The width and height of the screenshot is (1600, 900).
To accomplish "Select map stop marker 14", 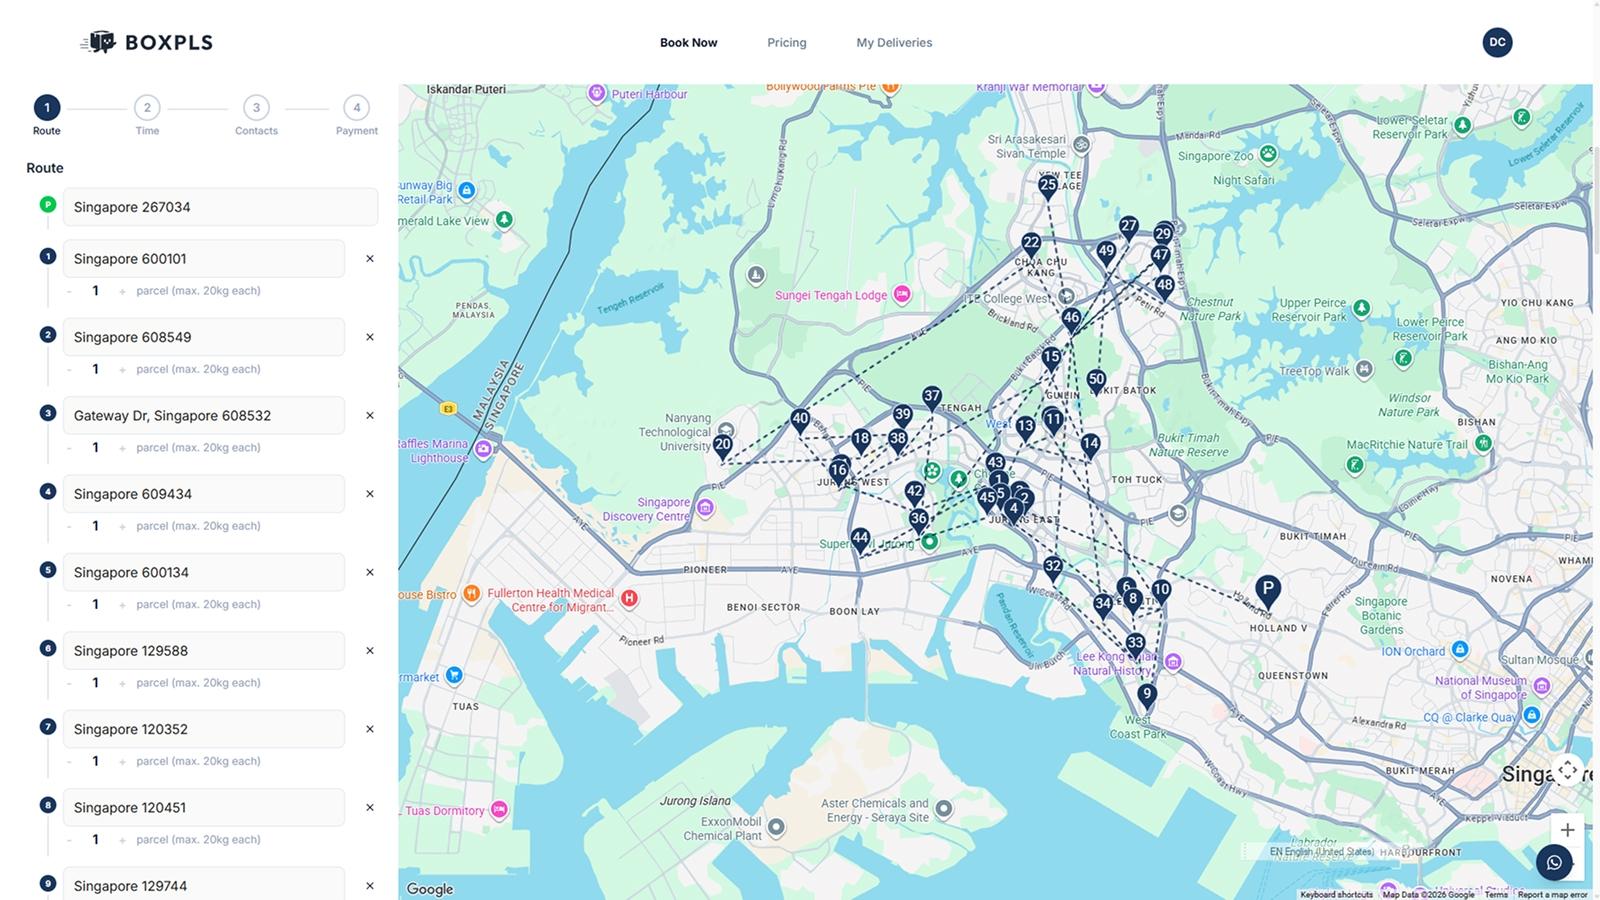I will [x=1090, y=445].
